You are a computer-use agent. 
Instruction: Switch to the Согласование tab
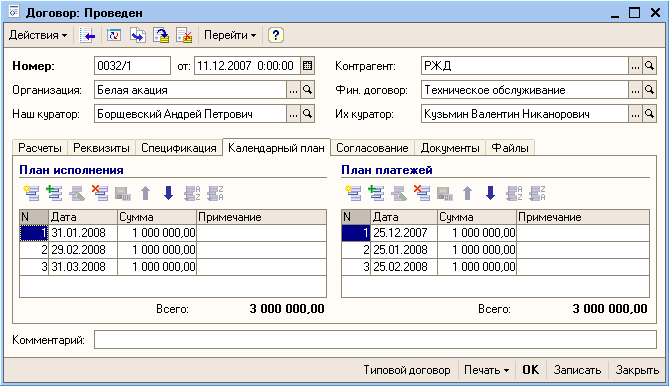372,148
